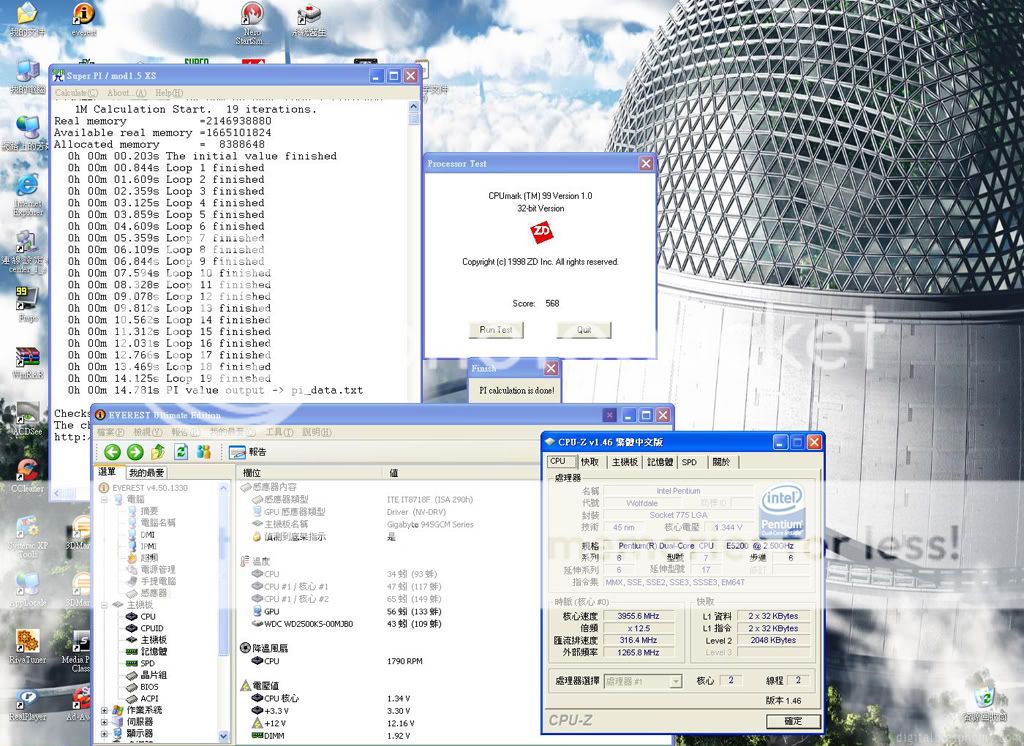The width and height of the screenshot is (1024, 746).
Task: Open Calculate(C) menu in Super PI
Action: click(76, 93)
